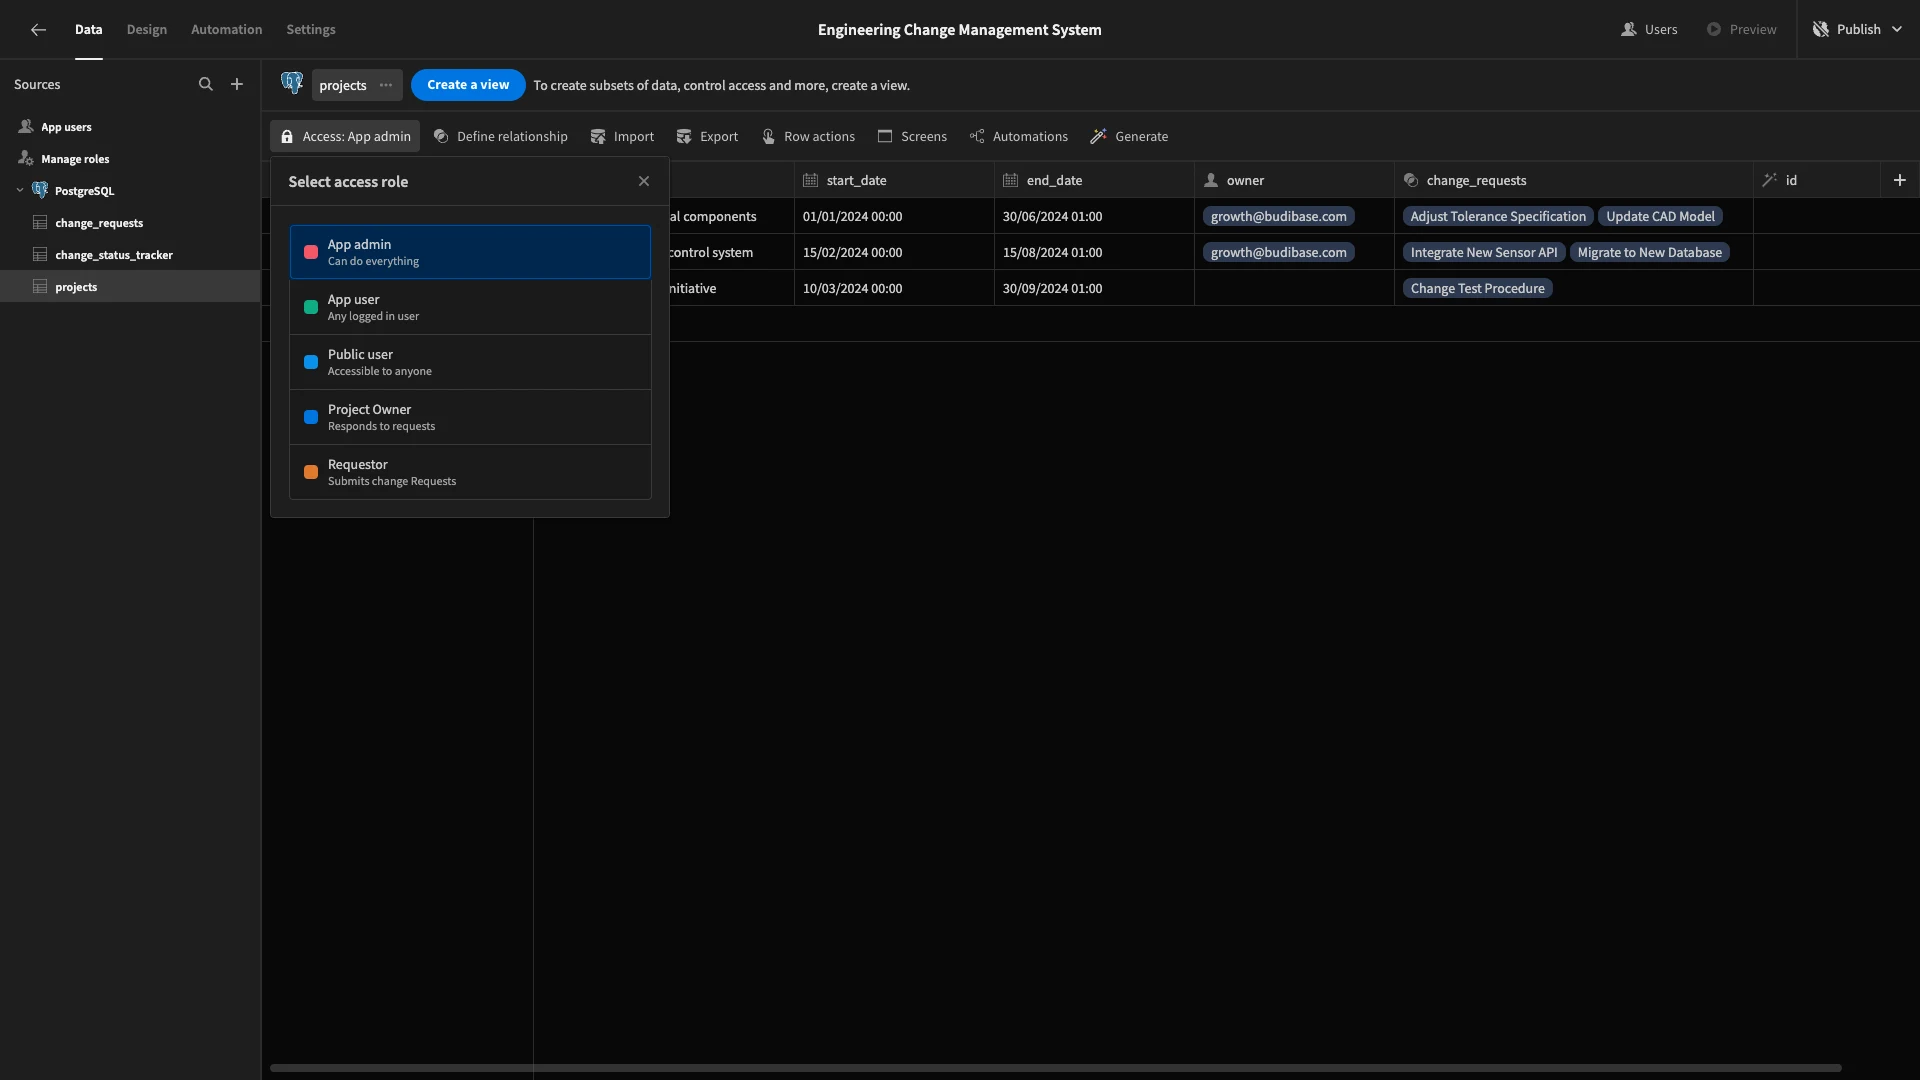Switch to the Automation tab
The height and width of the screenshot is (1080, 1920).
point(226,30)
